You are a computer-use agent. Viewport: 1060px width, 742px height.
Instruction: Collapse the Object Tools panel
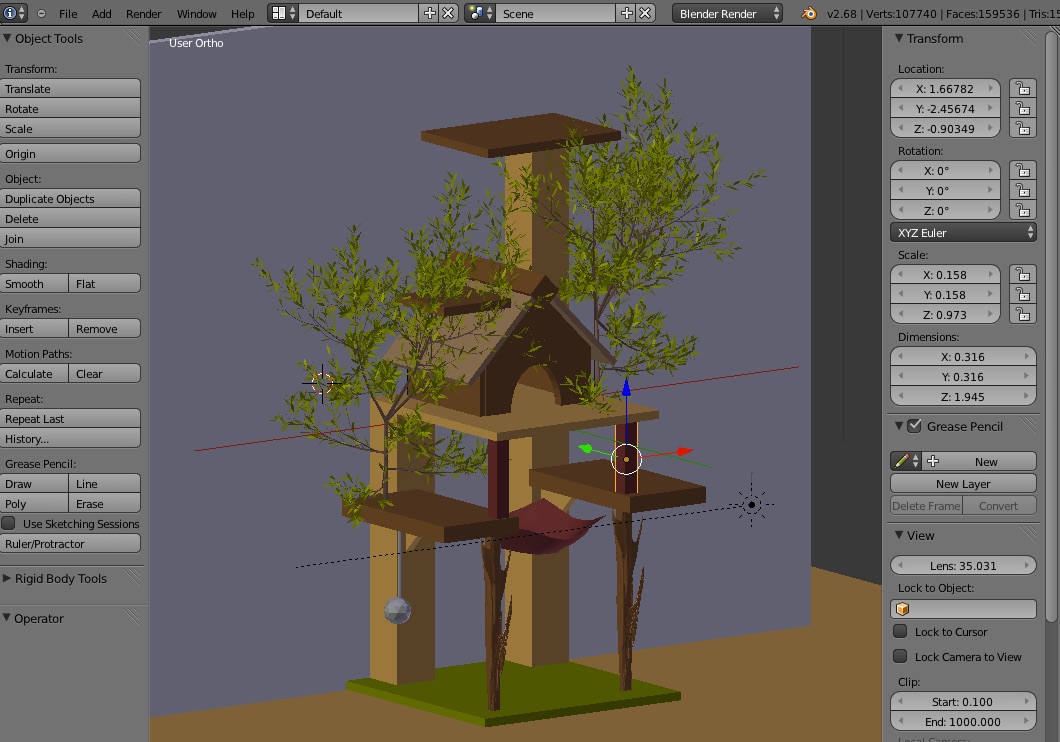pos(7,39)
